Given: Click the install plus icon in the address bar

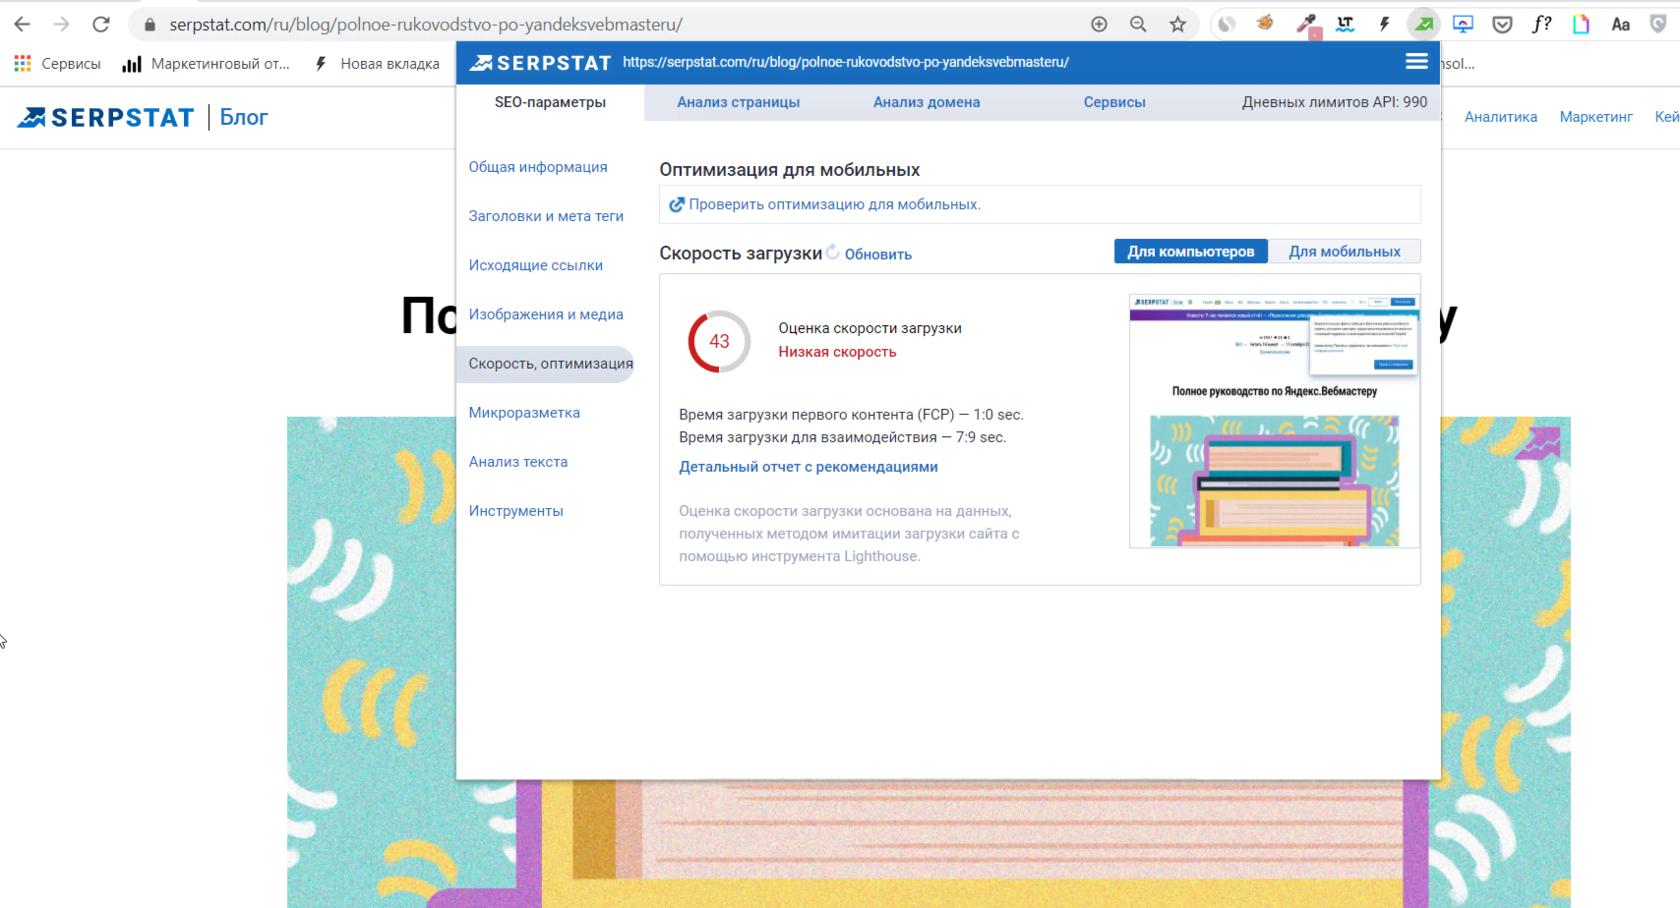Looking at the screenshot, I should click(1099, 24).
